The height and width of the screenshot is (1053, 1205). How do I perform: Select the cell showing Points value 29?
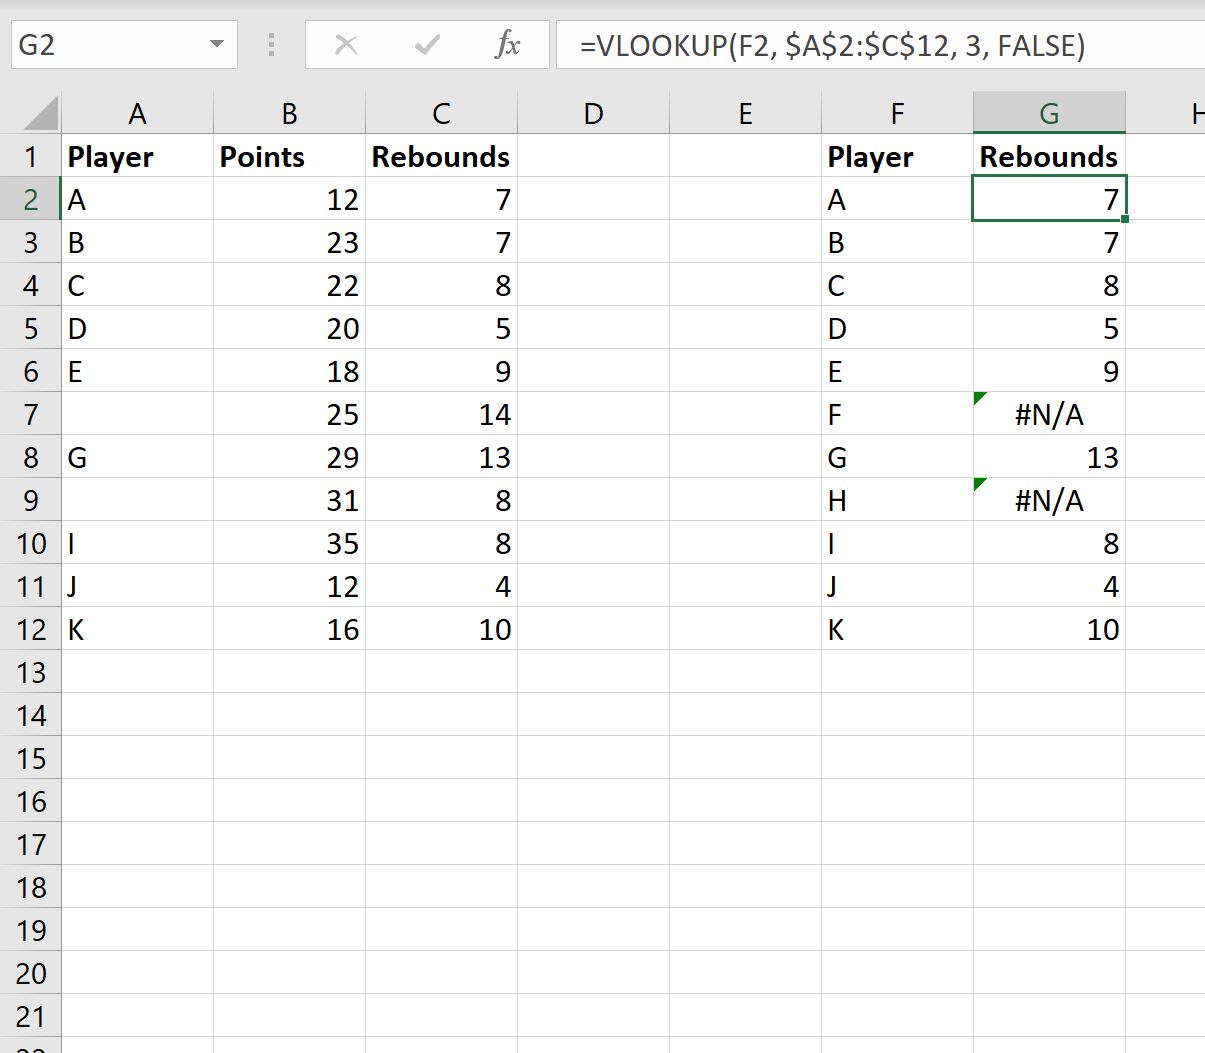tap(289, 457)
